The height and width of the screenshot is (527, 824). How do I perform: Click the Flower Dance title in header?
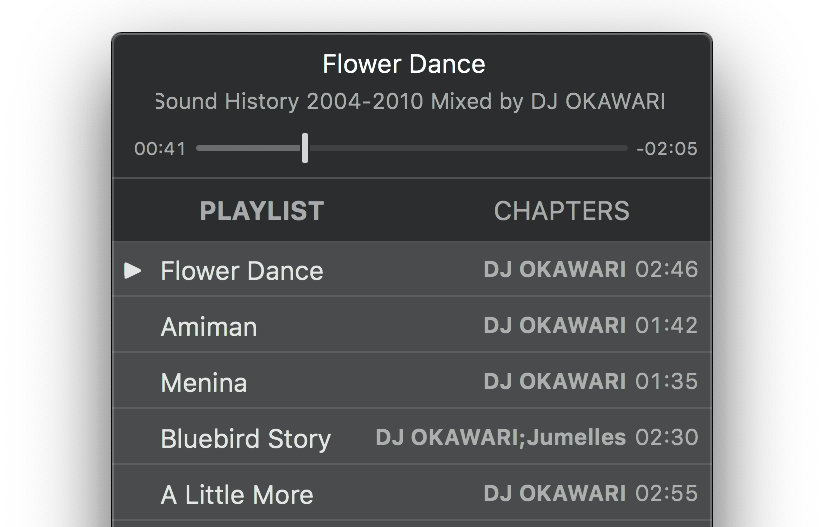[x=404, y=65]
